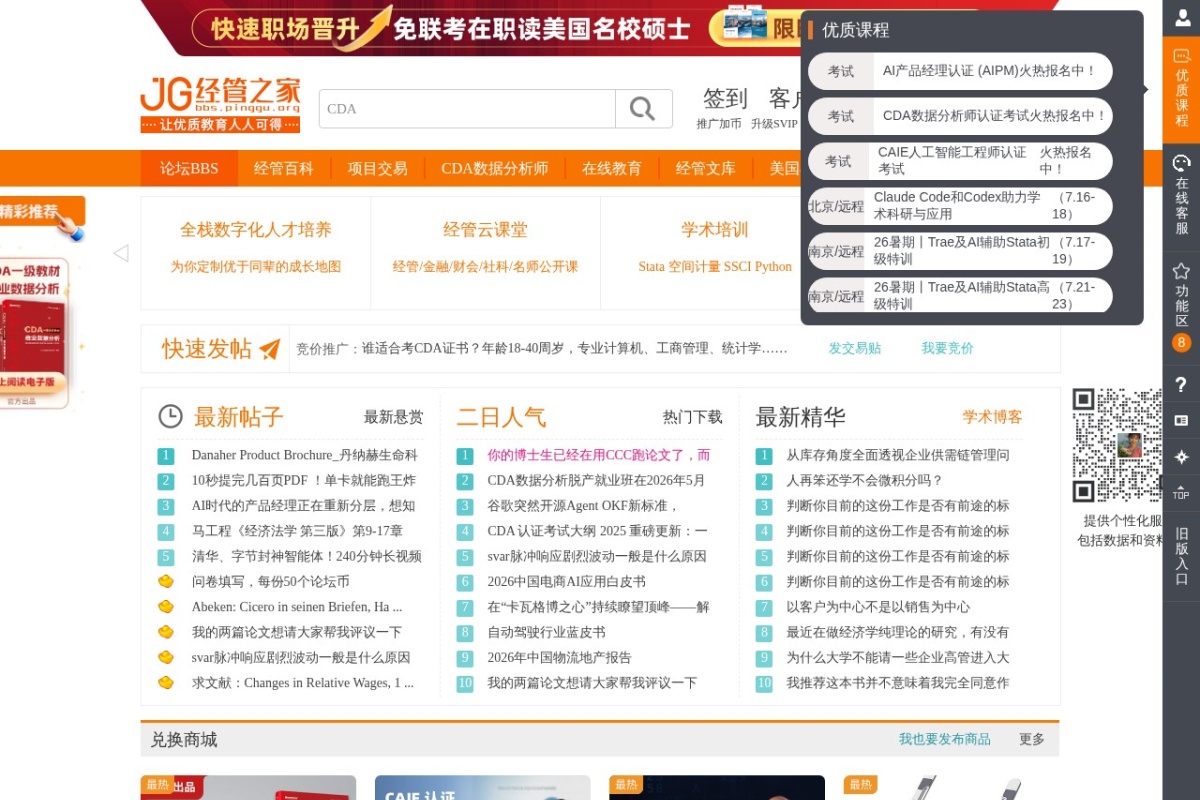
Task: Open post '求文献：Changes in Relative Wages'
Action: 302,683
